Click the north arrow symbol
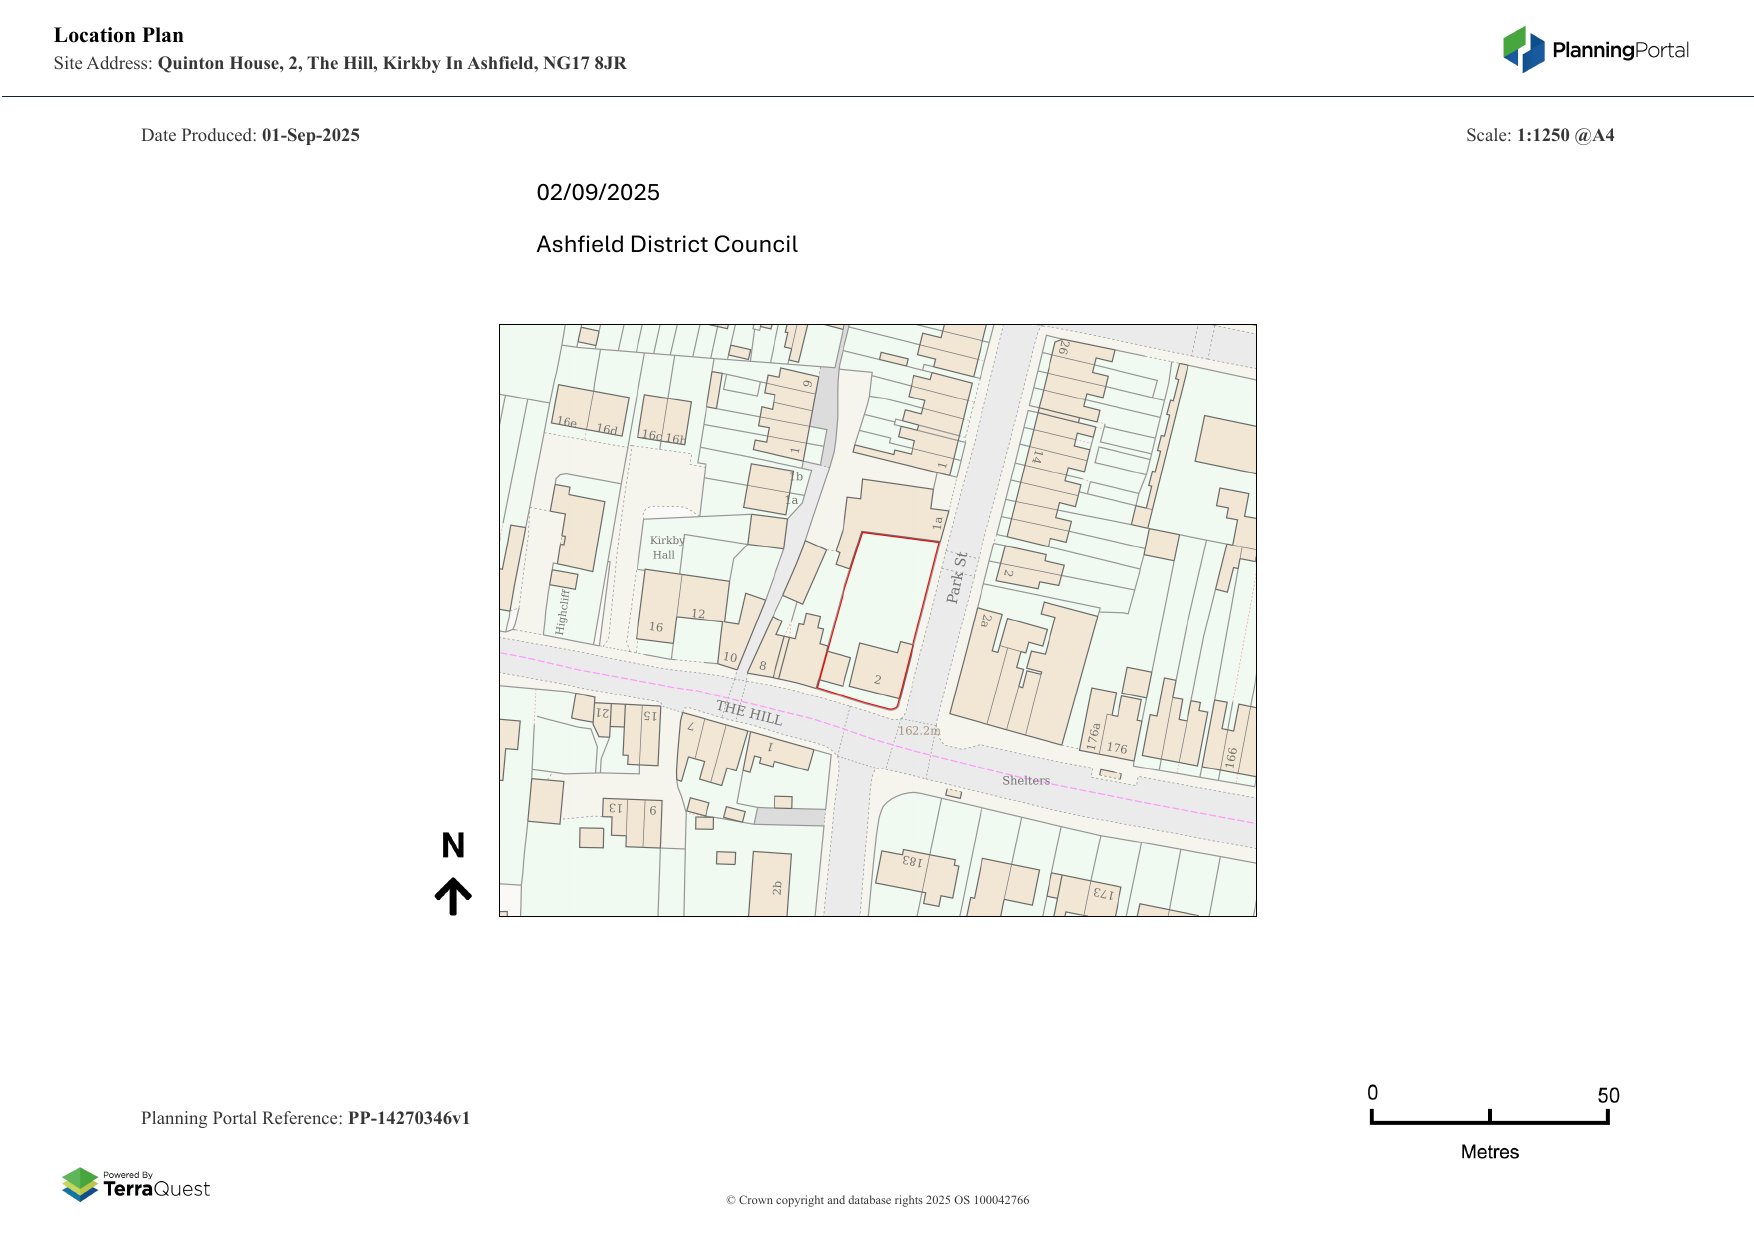 [453, 896]
